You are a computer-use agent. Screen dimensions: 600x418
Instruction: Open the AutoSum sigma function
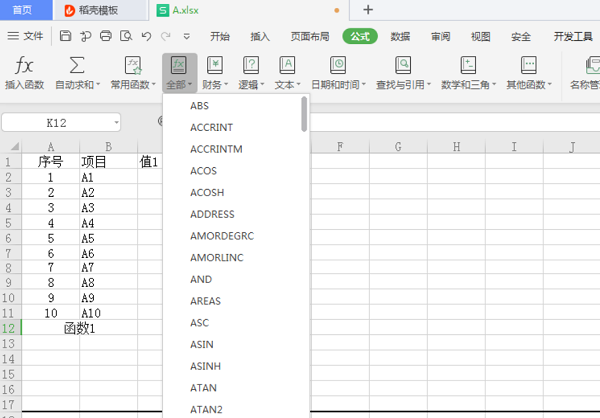pyautogui.click(x=77, y=65)
